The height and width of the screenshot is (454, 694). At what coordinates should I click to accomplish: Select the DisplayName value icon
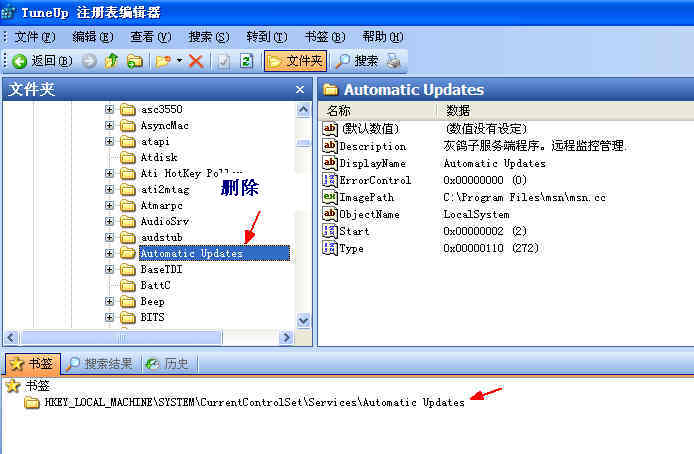pyautogui.click(x=330, y=163)
